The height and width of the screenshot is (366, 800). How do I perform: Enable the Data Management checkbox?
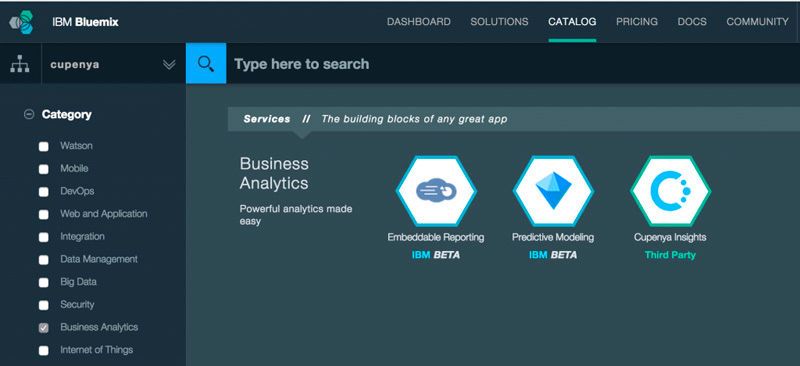pos(44,260)
